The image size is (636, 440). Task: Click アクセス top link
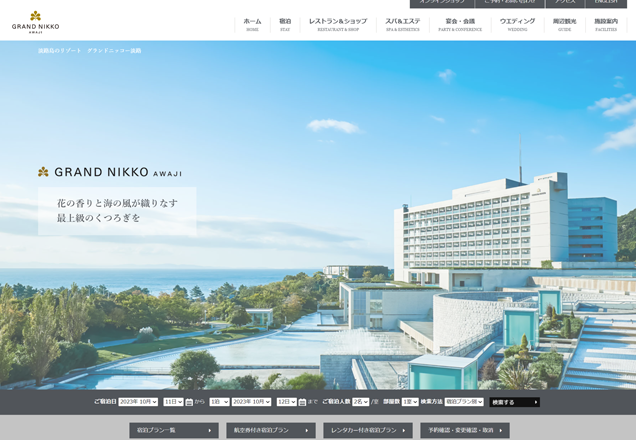(565, 3)
